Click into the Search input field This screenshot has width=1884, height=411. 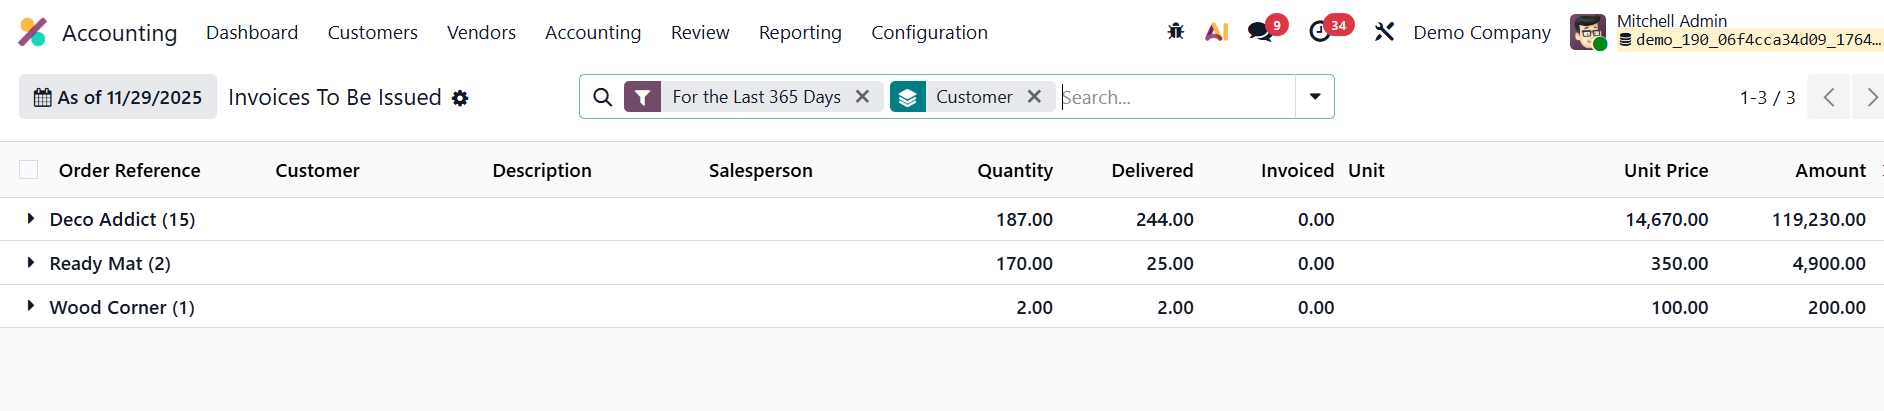pos(1175,97)
